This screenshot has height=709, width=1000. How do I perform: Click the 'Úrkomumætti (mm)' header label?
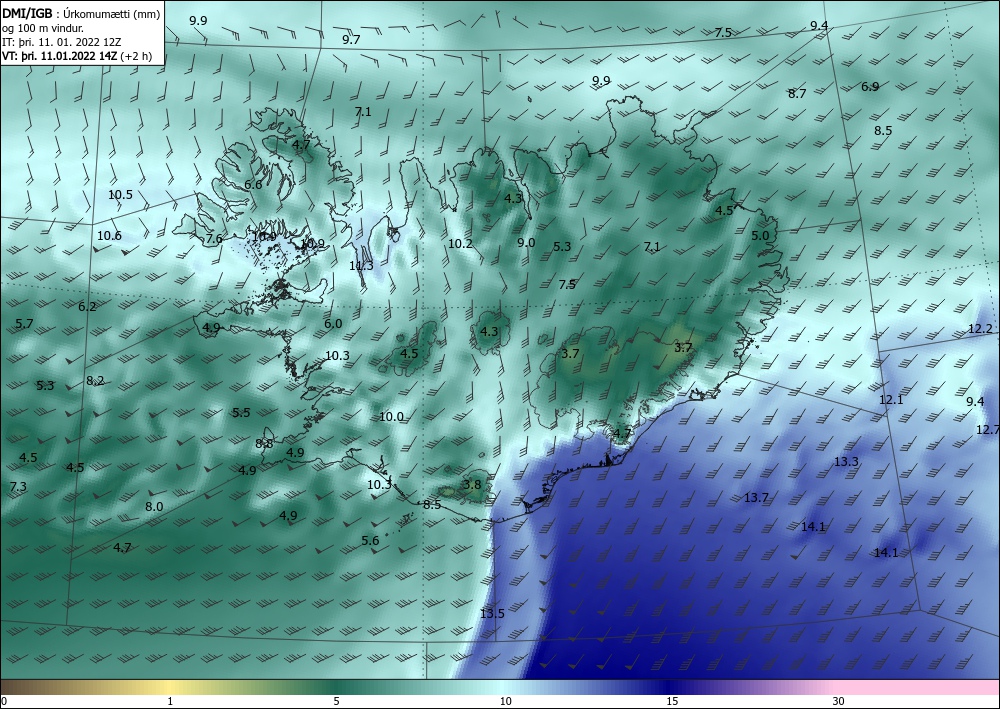pyautogui.click(x=112, y=15)
